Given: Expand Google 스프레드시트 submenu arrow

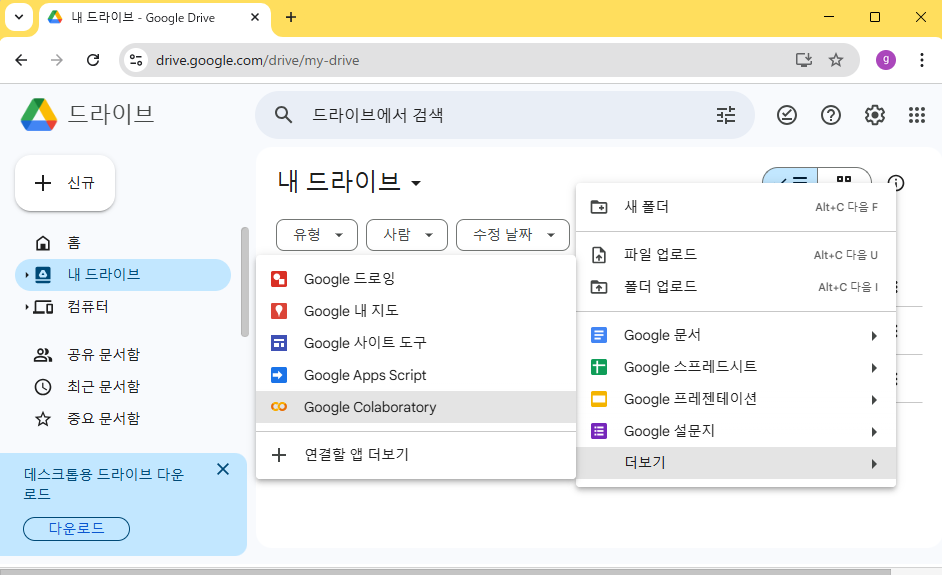Looking at the screenshot, I should pos(874,368).
